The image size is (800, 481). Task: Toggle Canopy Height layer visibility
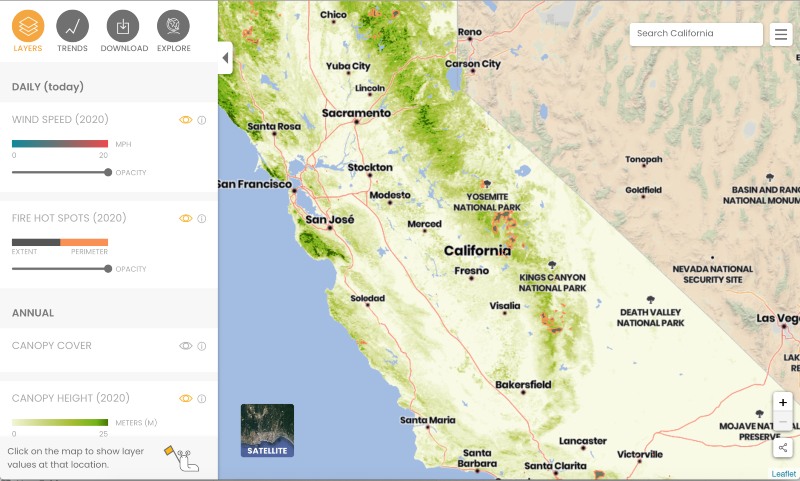tap(185, 398)
